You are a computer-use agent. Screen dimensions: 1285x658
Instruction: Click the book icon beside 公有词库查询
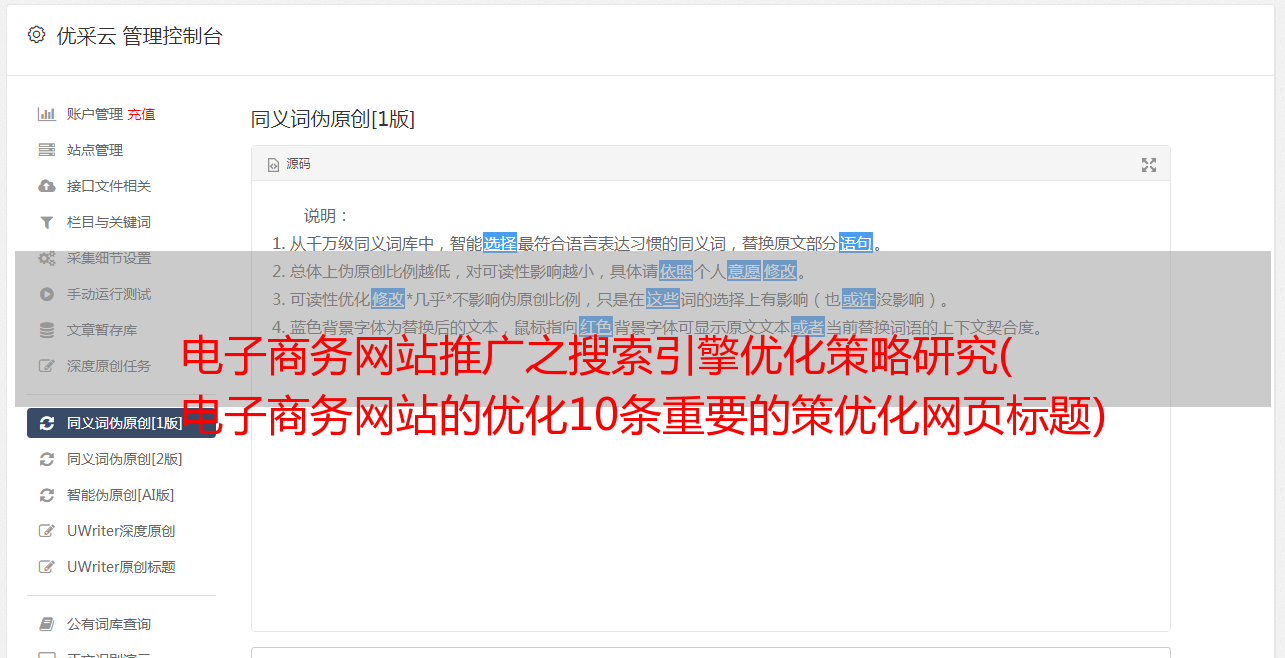[x=46, y=624]
